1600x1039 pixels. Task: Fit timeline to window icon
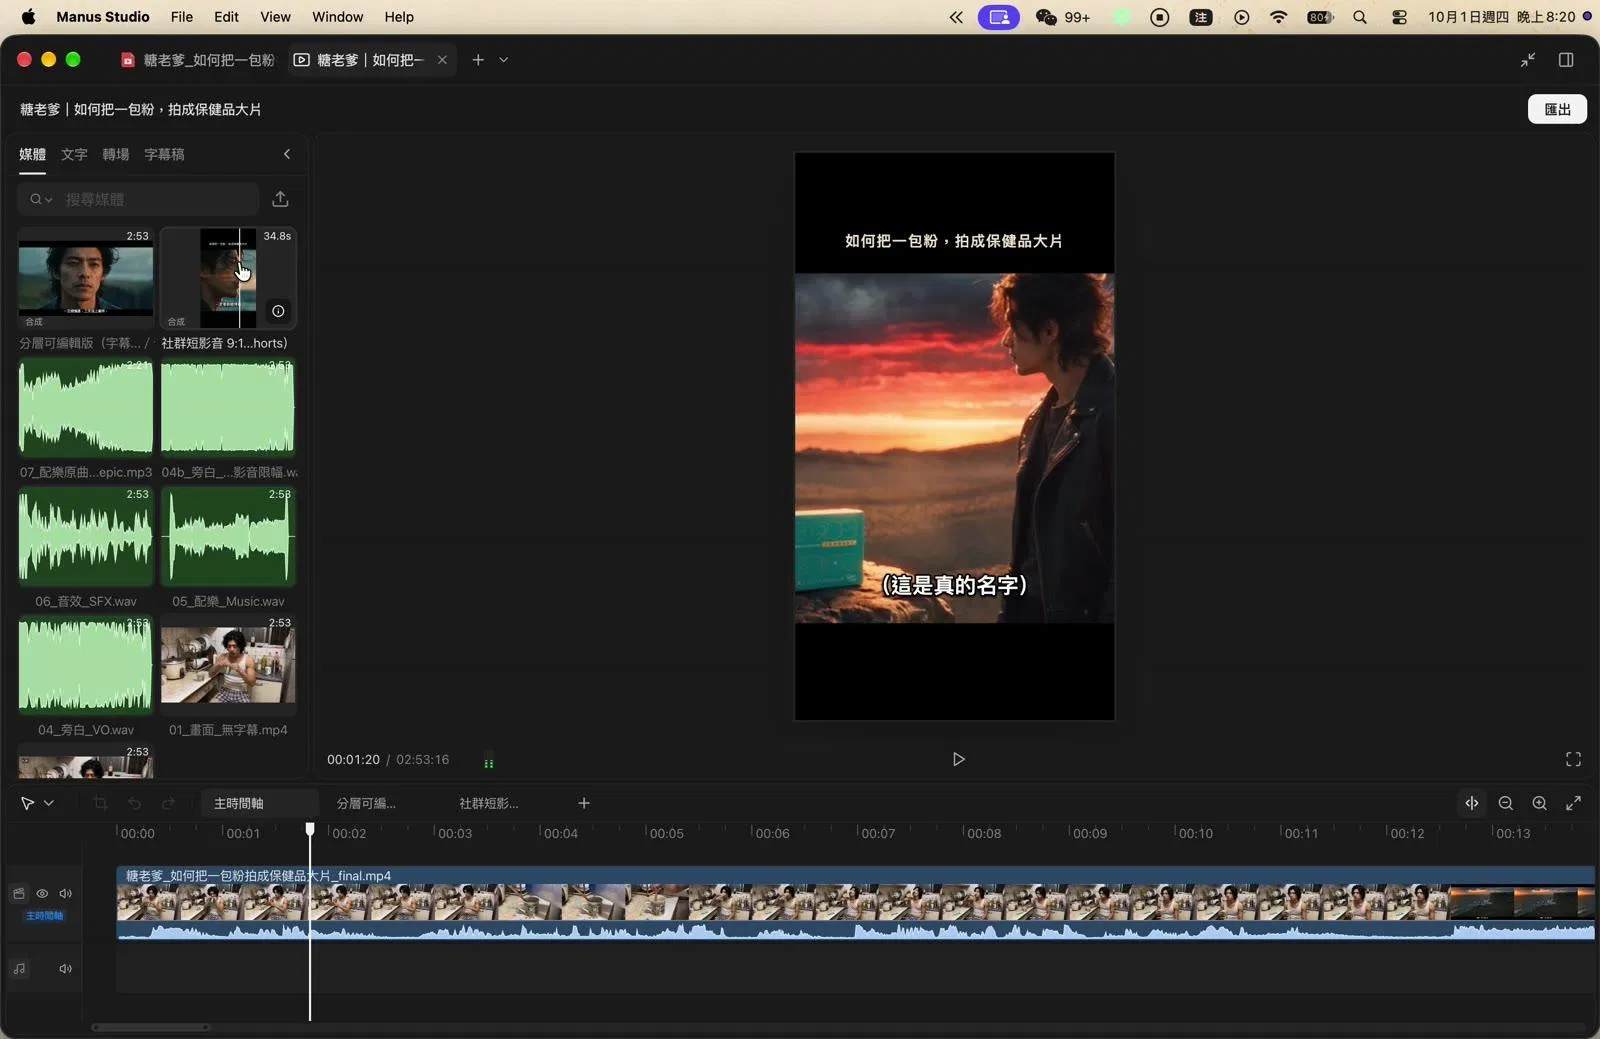[x=1574, y=803]
